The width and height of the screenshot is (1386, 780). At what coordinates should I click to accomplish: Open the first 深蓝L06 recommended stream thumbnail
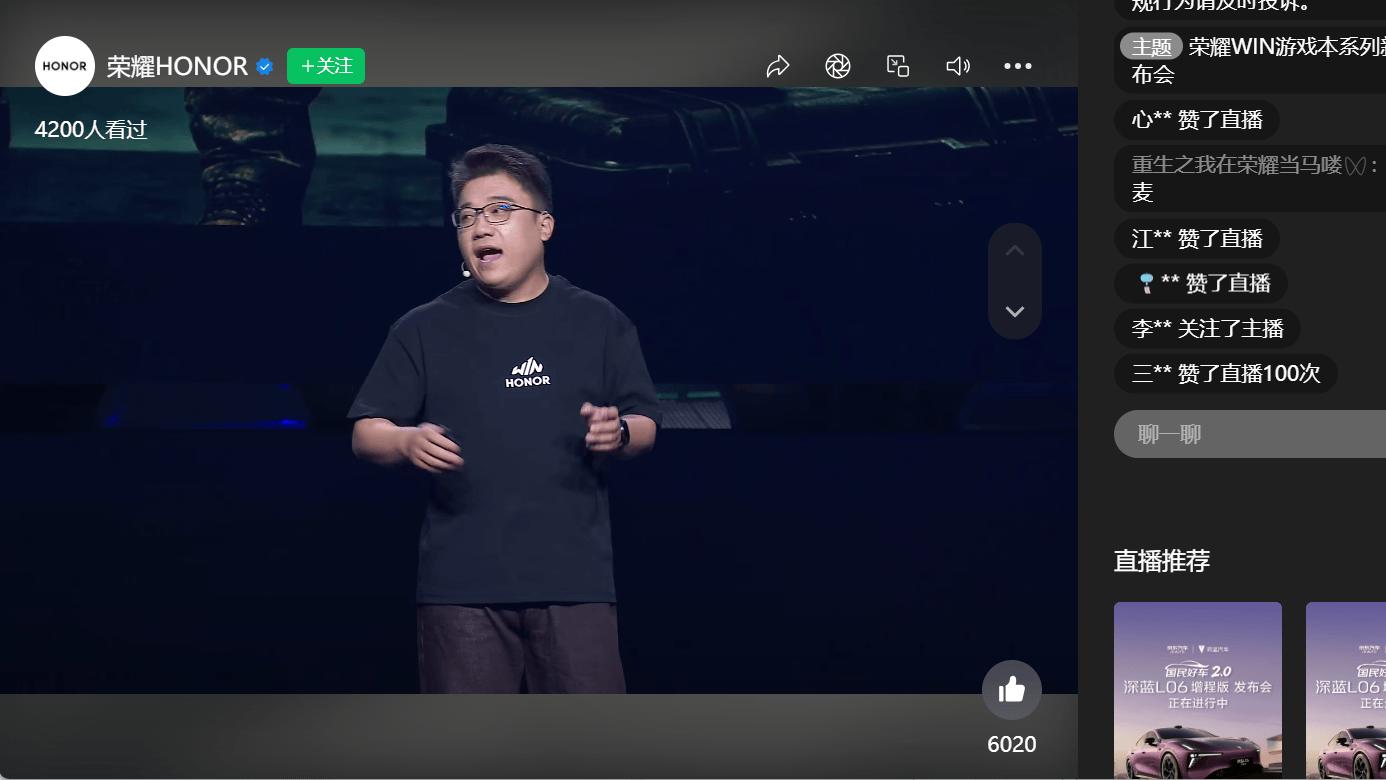(1198, 691)
